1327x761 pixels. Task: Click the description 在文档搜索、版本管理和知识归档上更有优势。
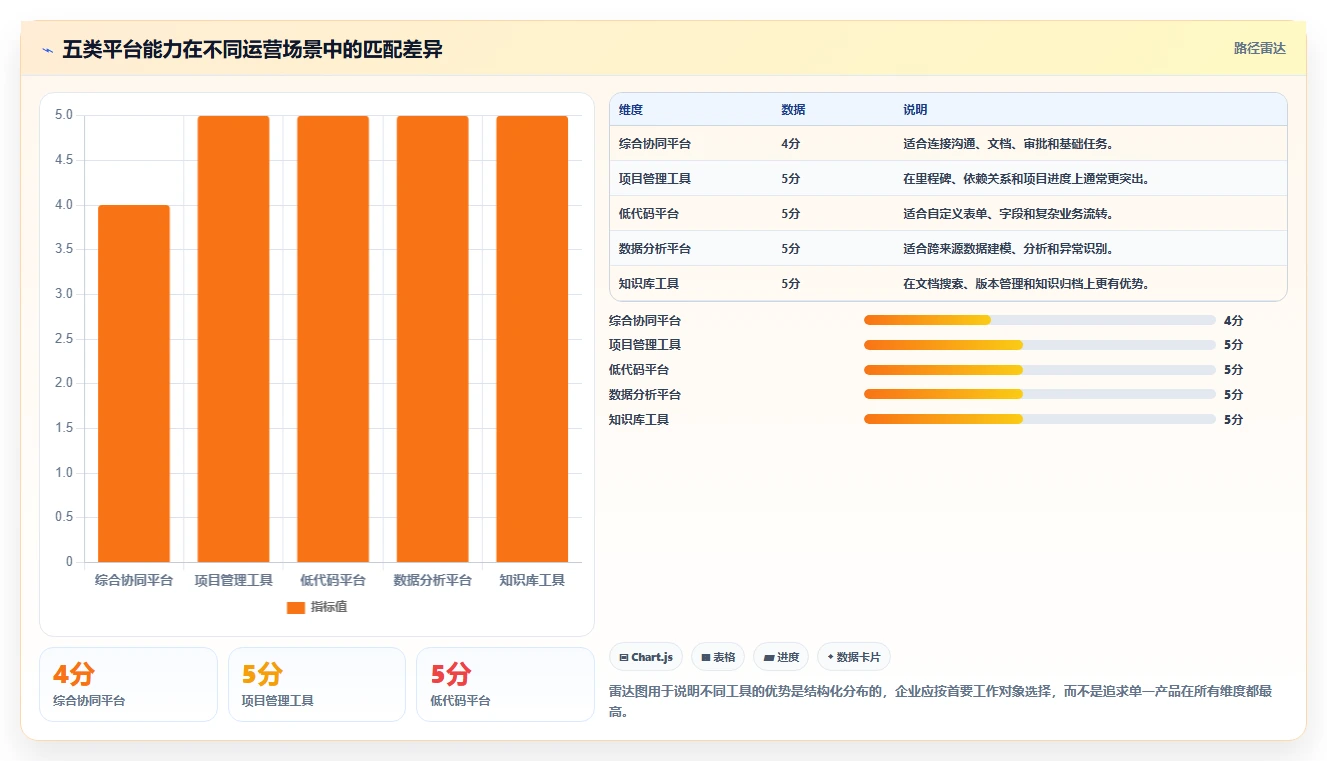1026,283
